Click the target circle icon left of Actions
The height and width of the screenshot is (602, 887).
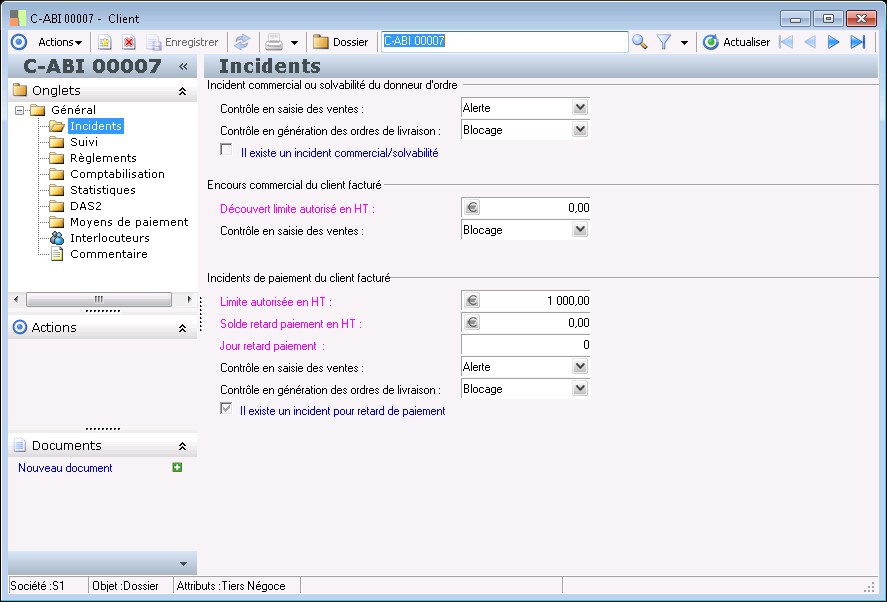click(19, 42)
